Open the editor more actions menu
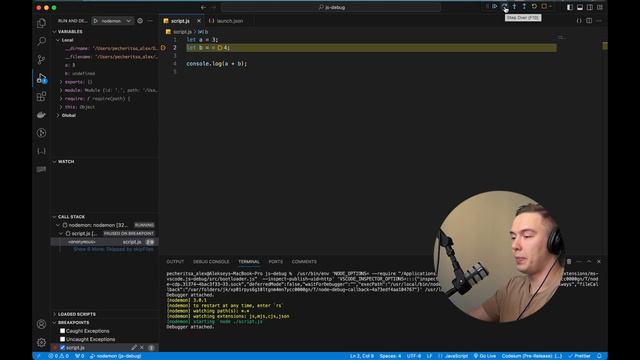 tap(599, 21)
